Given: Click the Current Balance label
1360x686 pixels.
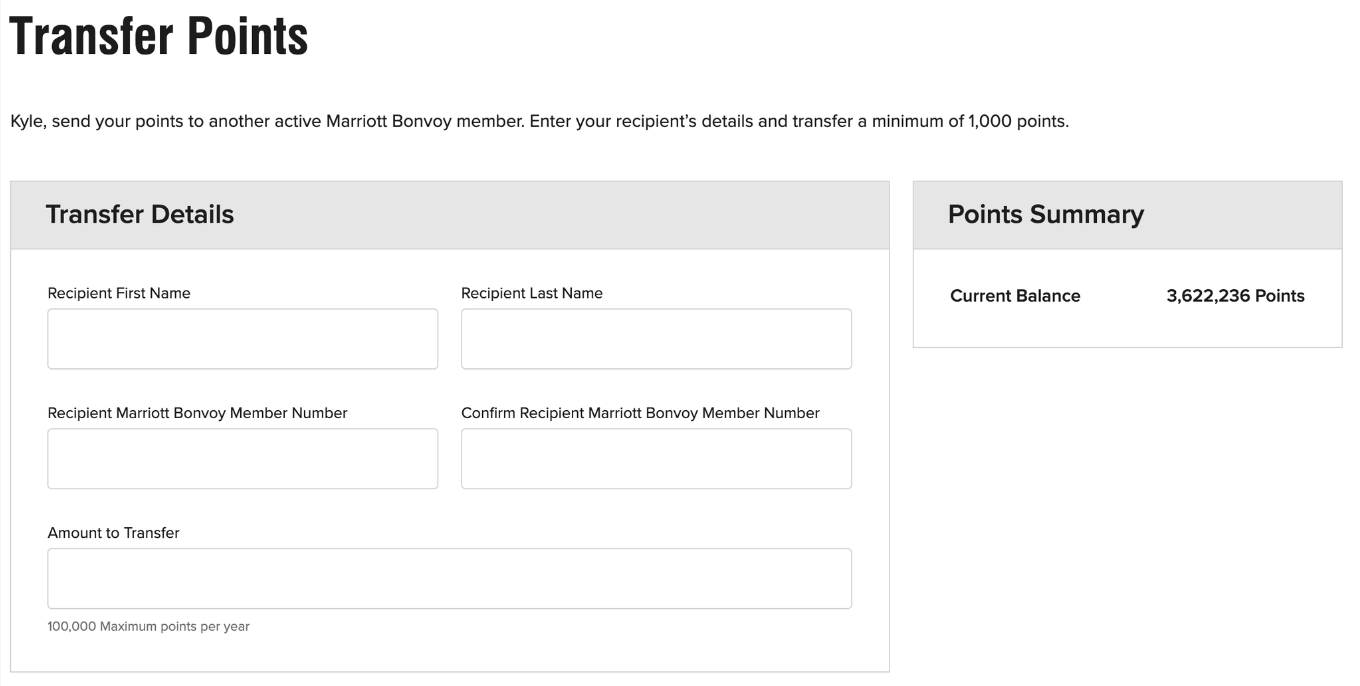Looking at the screenshot, I should (1015, 296).
